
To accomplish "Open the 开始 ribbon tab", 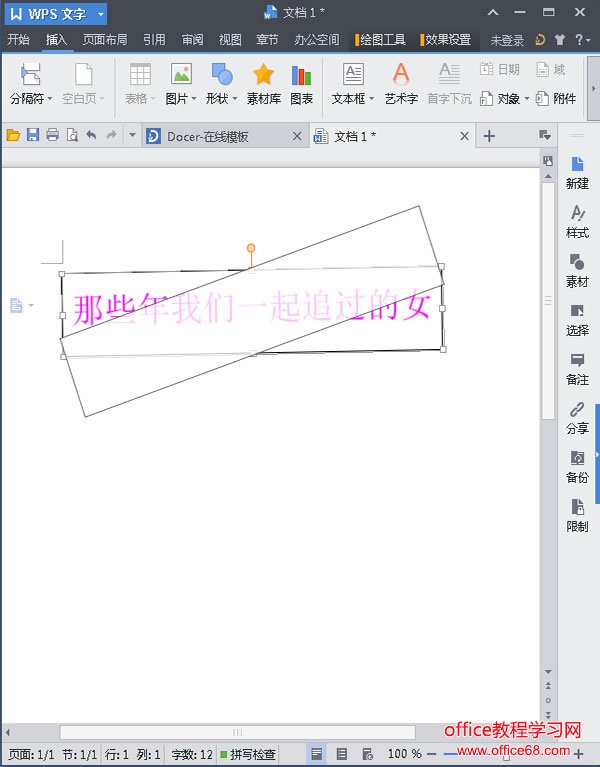I will 19,39.
